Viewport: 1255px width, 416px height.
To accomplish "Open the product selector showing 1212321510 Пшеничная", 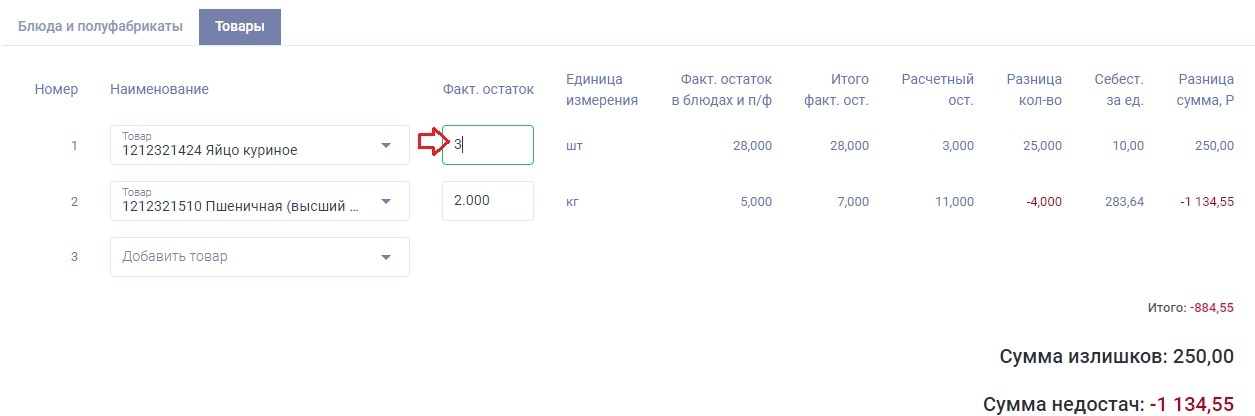I will pos(246,202).
